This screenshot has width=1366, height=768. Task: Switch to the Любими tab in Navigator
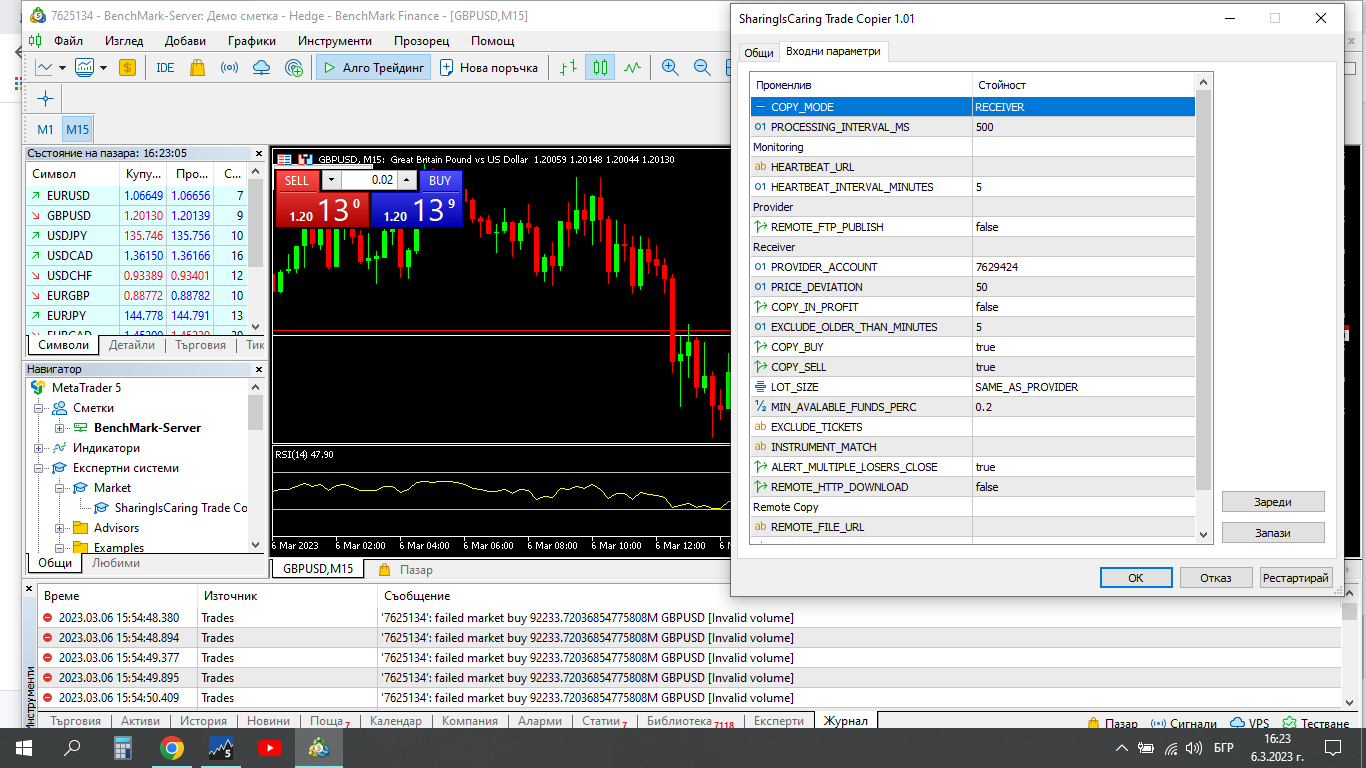click(116, 563)
